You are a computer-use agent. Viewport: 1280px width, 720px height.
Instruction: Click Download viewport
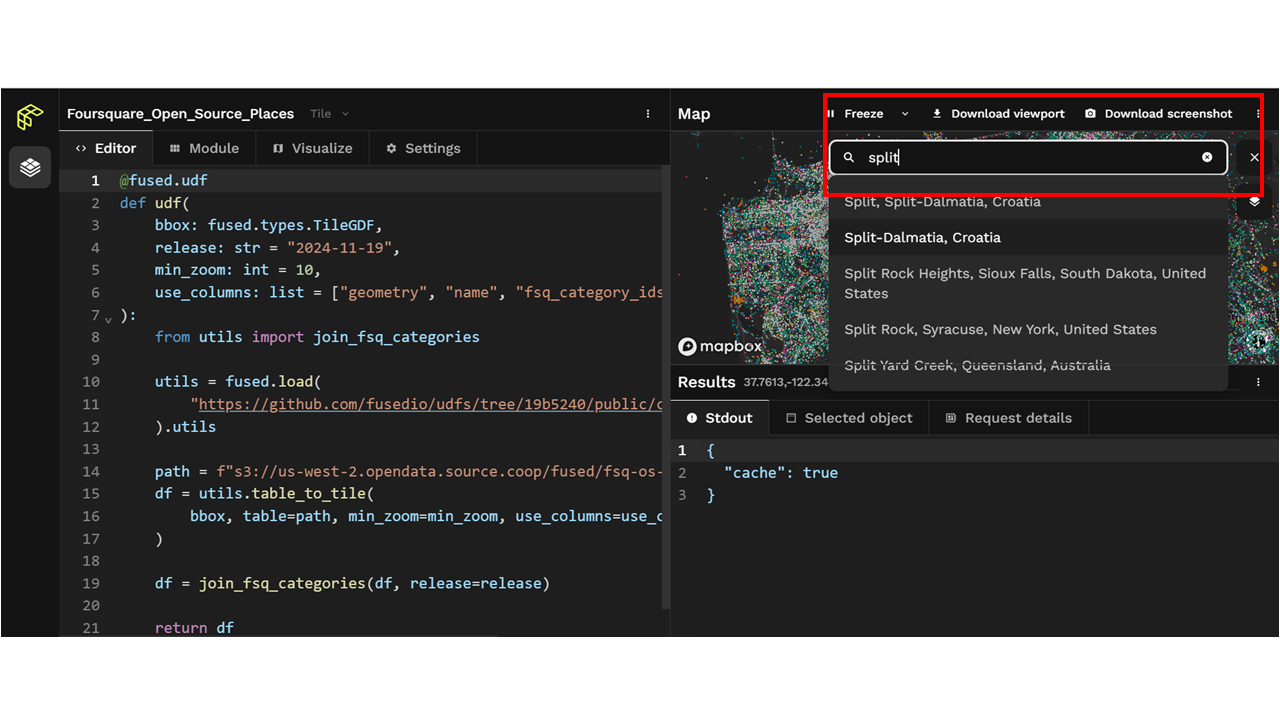pyautogui.click(x=998, y=114)
